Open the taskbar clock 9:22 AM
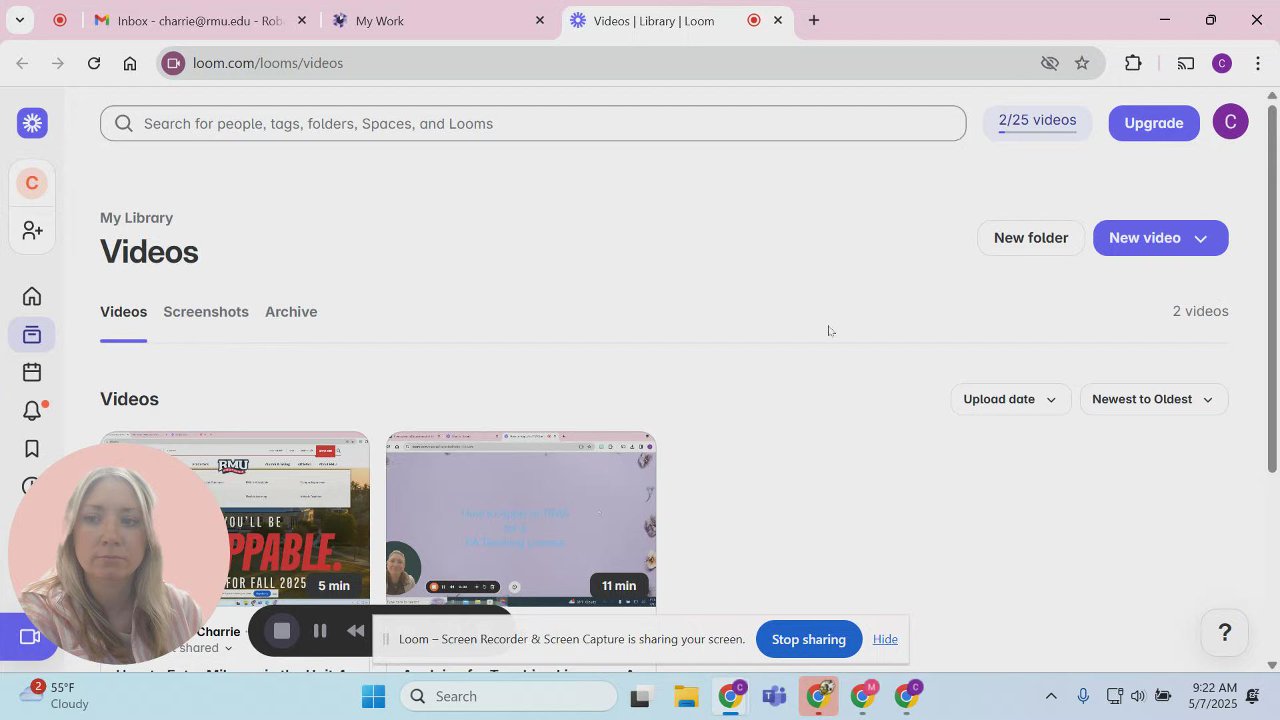The image size is (1280, 720). coord(1215,696)
